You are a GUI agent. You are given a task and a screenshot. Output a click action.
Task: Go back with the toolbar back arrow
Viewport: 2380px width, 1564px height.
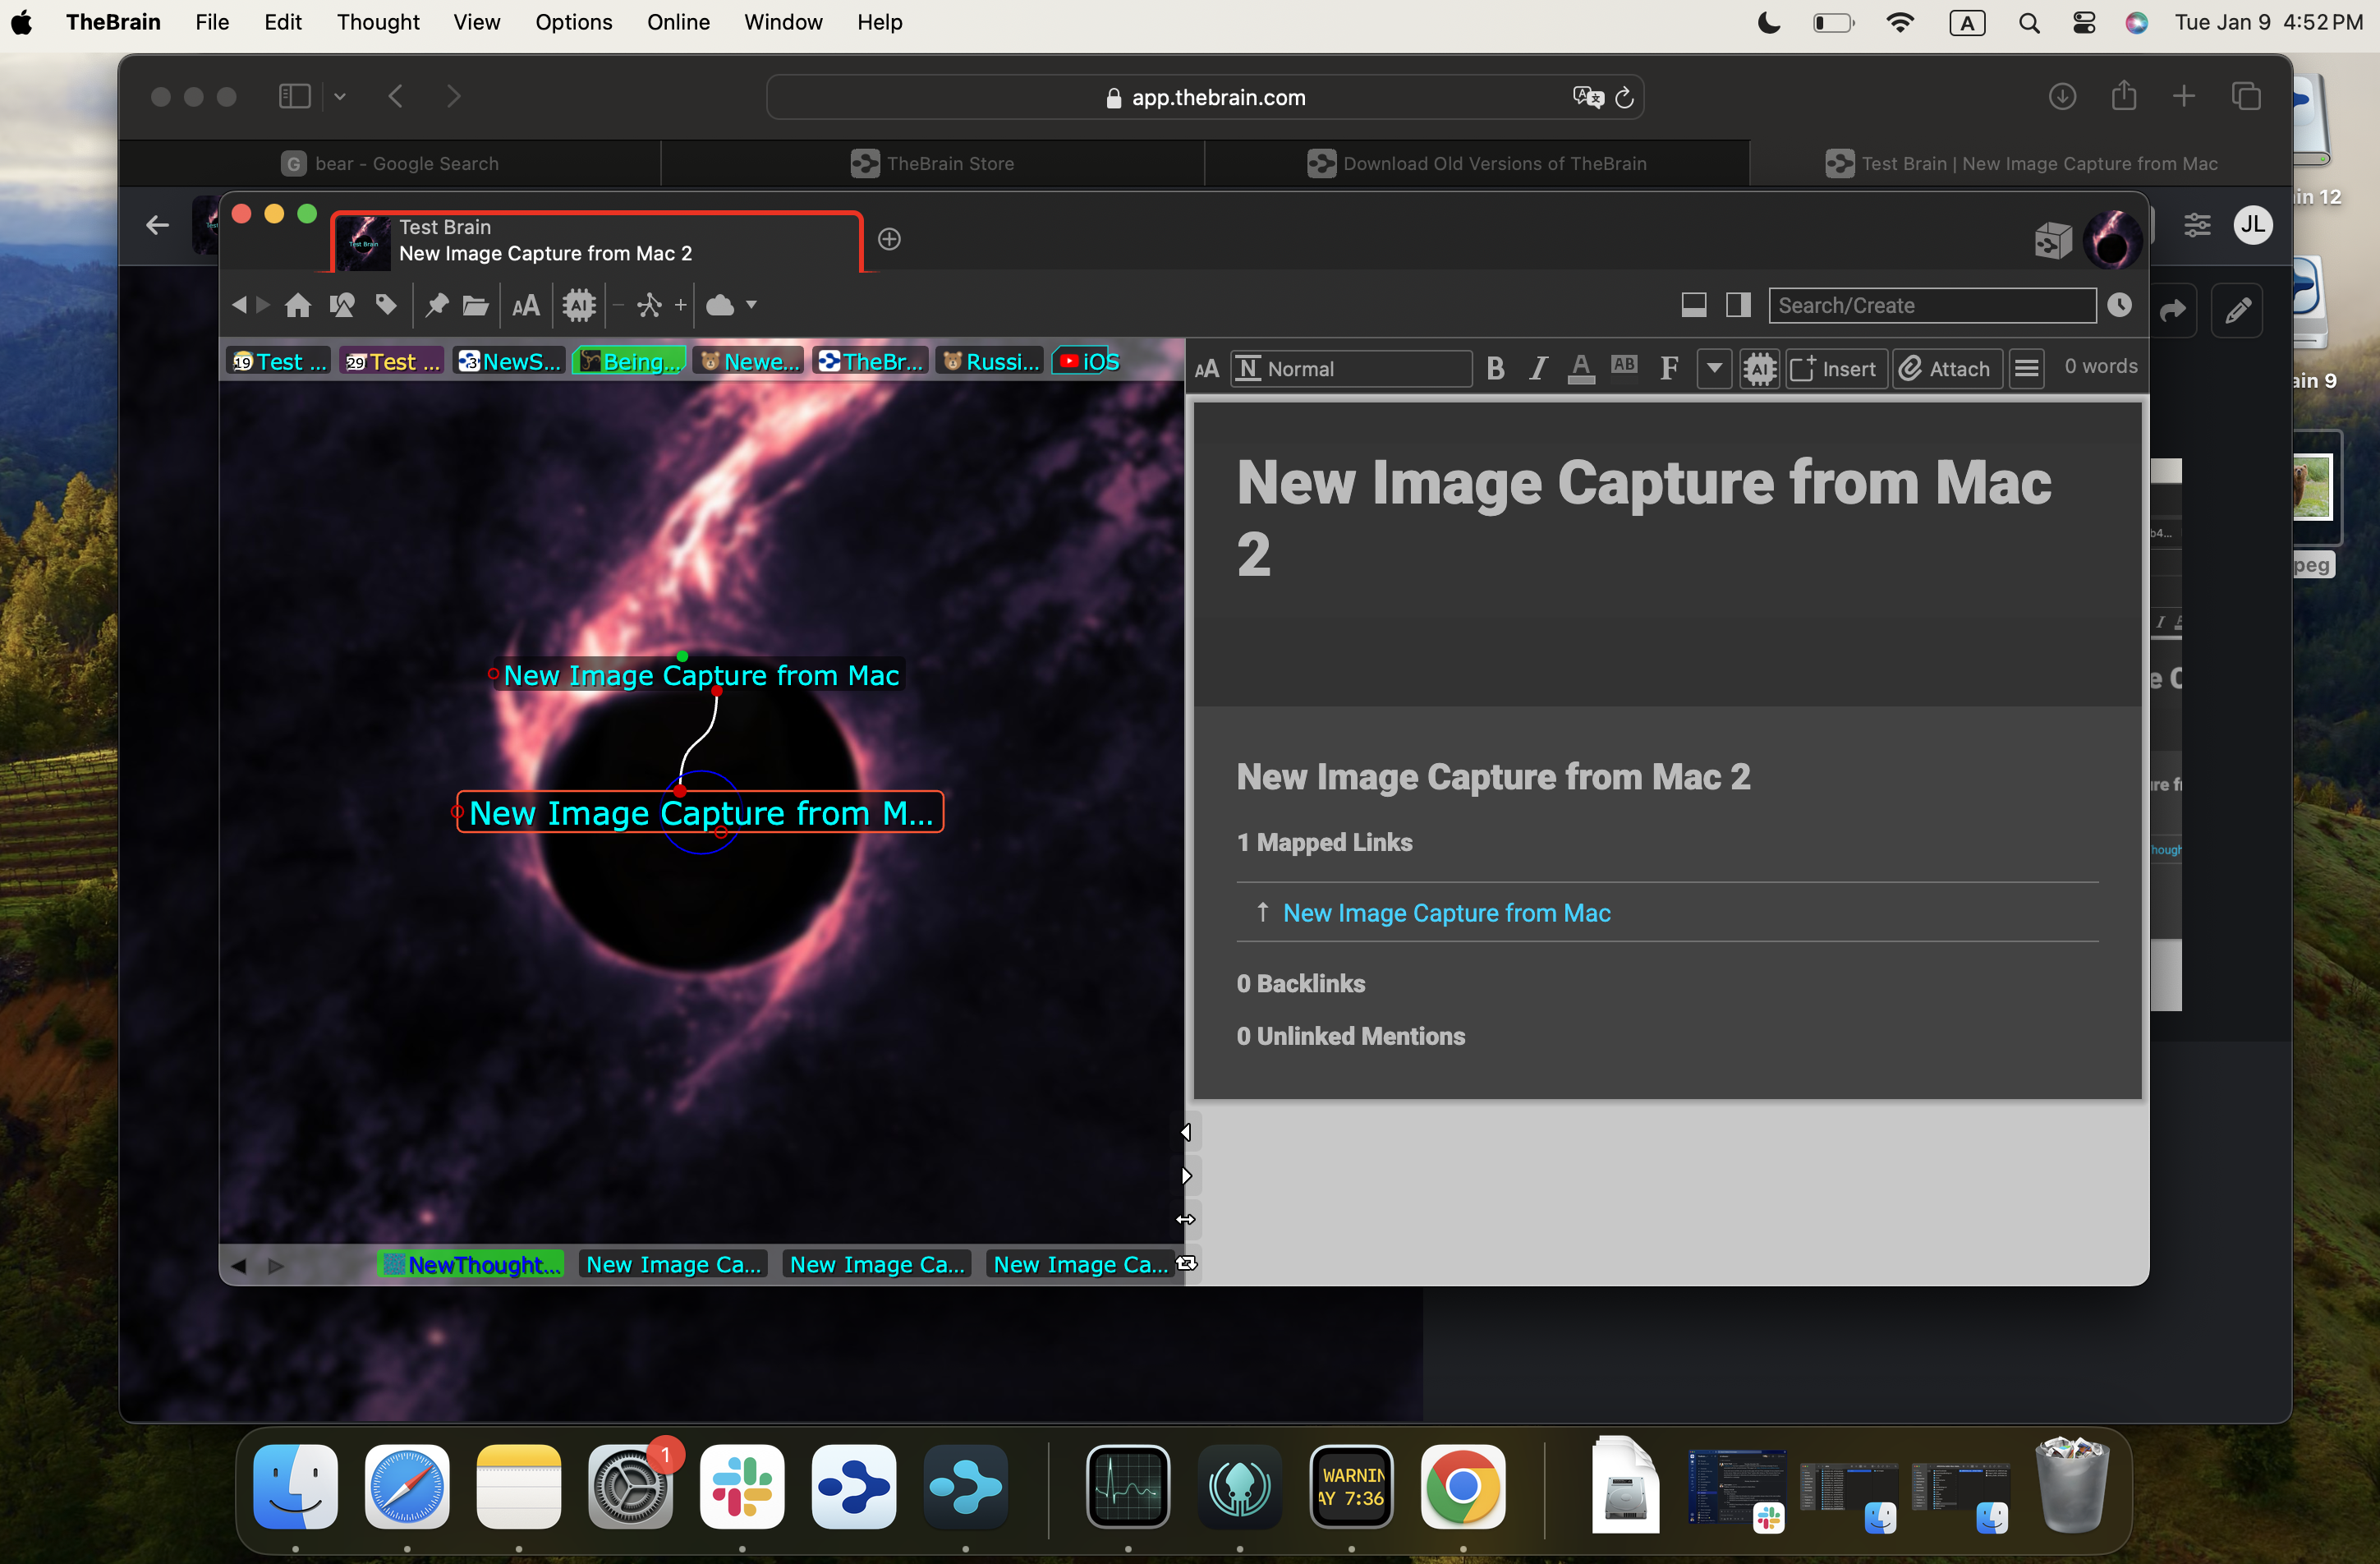pyautogui.click(x=239, y=305)
